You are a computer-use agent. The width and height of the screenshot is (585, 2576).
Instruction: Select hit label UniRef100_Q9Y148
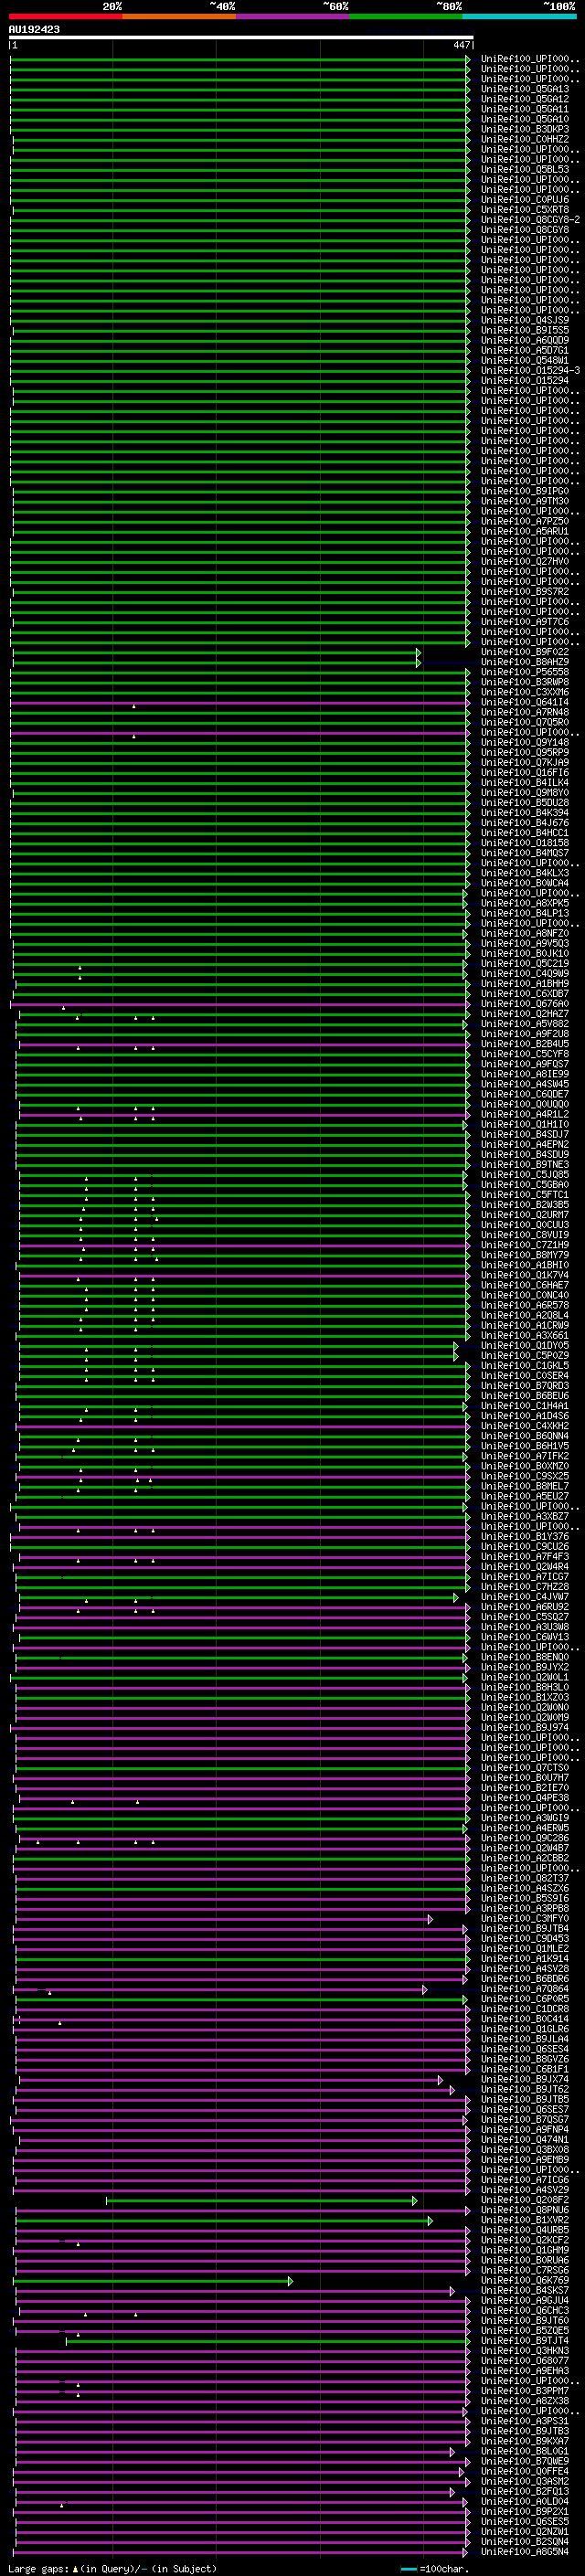click(525, 743)
